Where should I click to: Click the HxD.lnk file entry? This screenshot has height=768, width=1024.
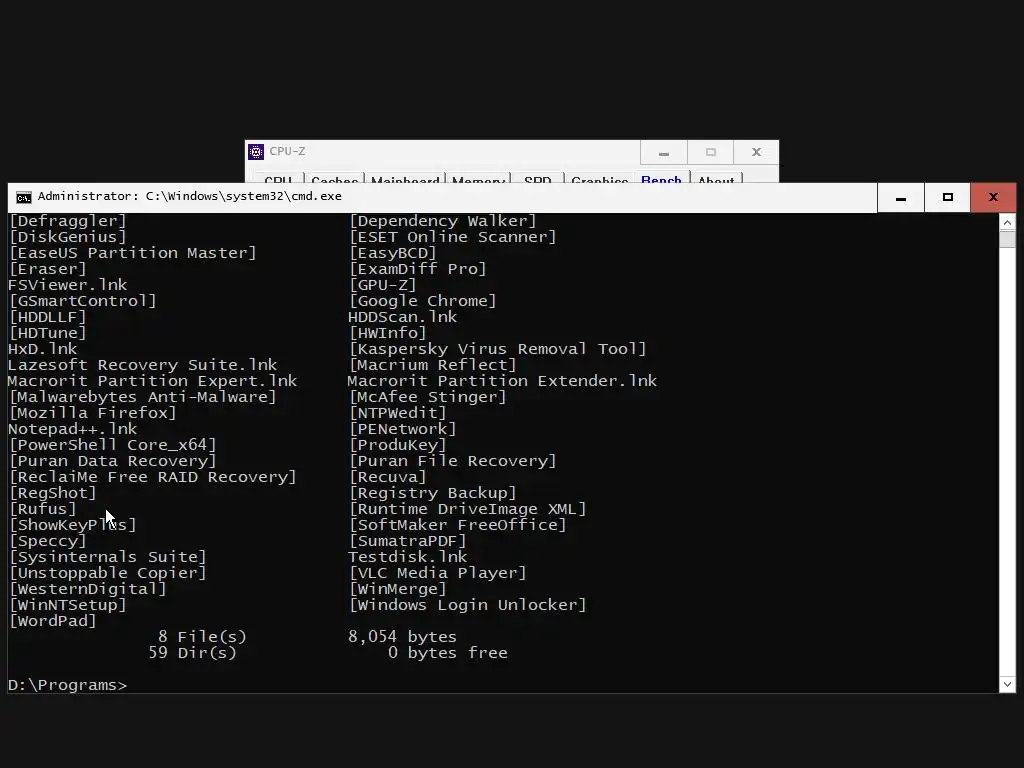(42, 349)
